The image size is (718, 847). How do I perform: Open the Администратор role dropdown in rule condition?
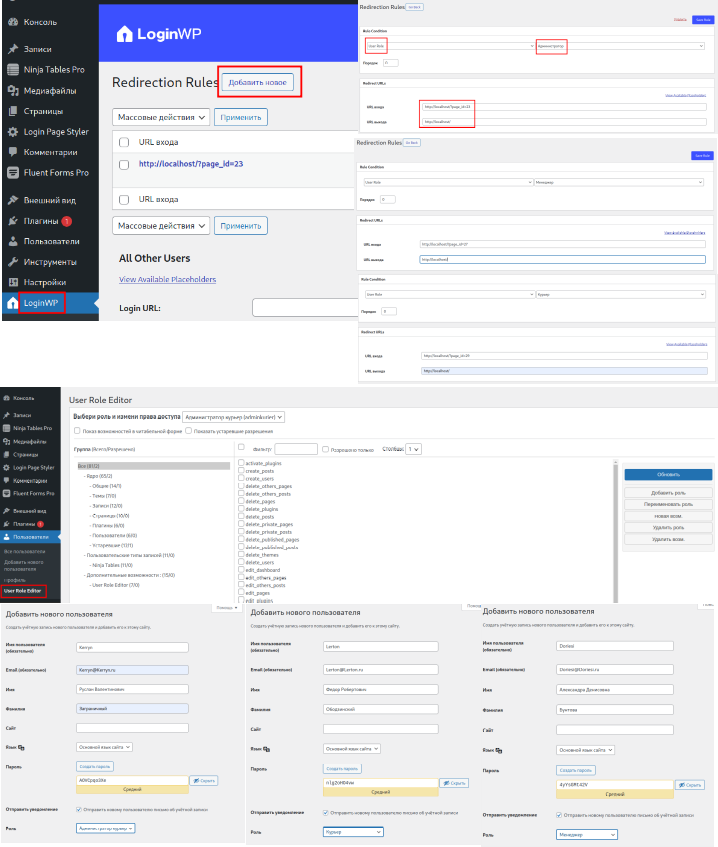pos(620,46)
